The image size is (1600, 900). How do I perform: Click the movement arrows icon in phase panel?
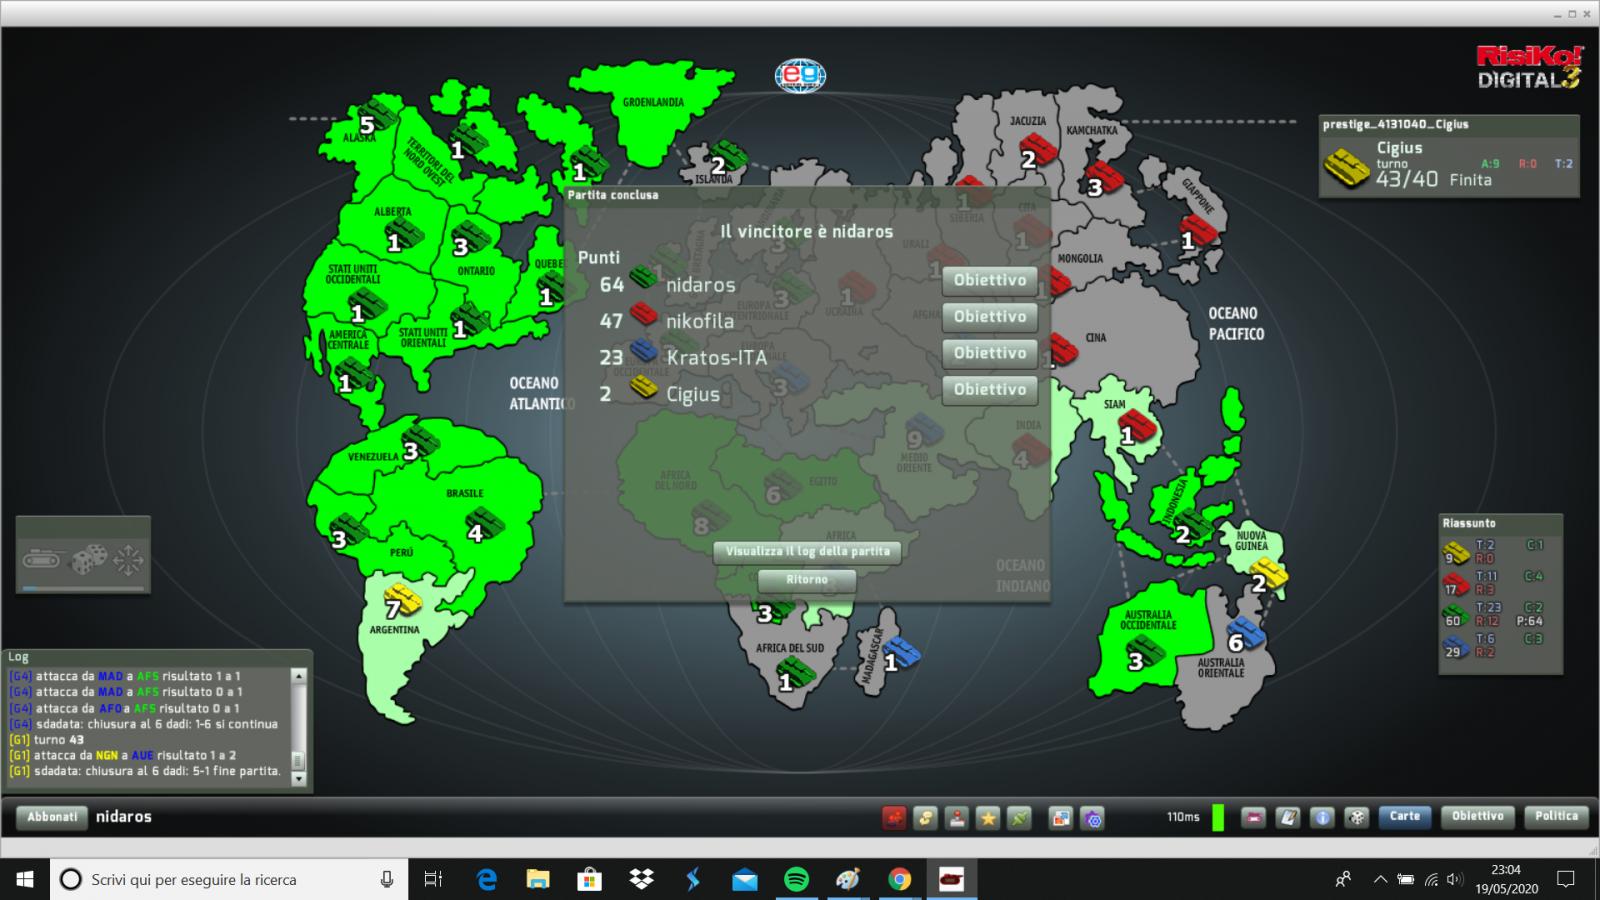pyautogui.click(x=128, y=559)
